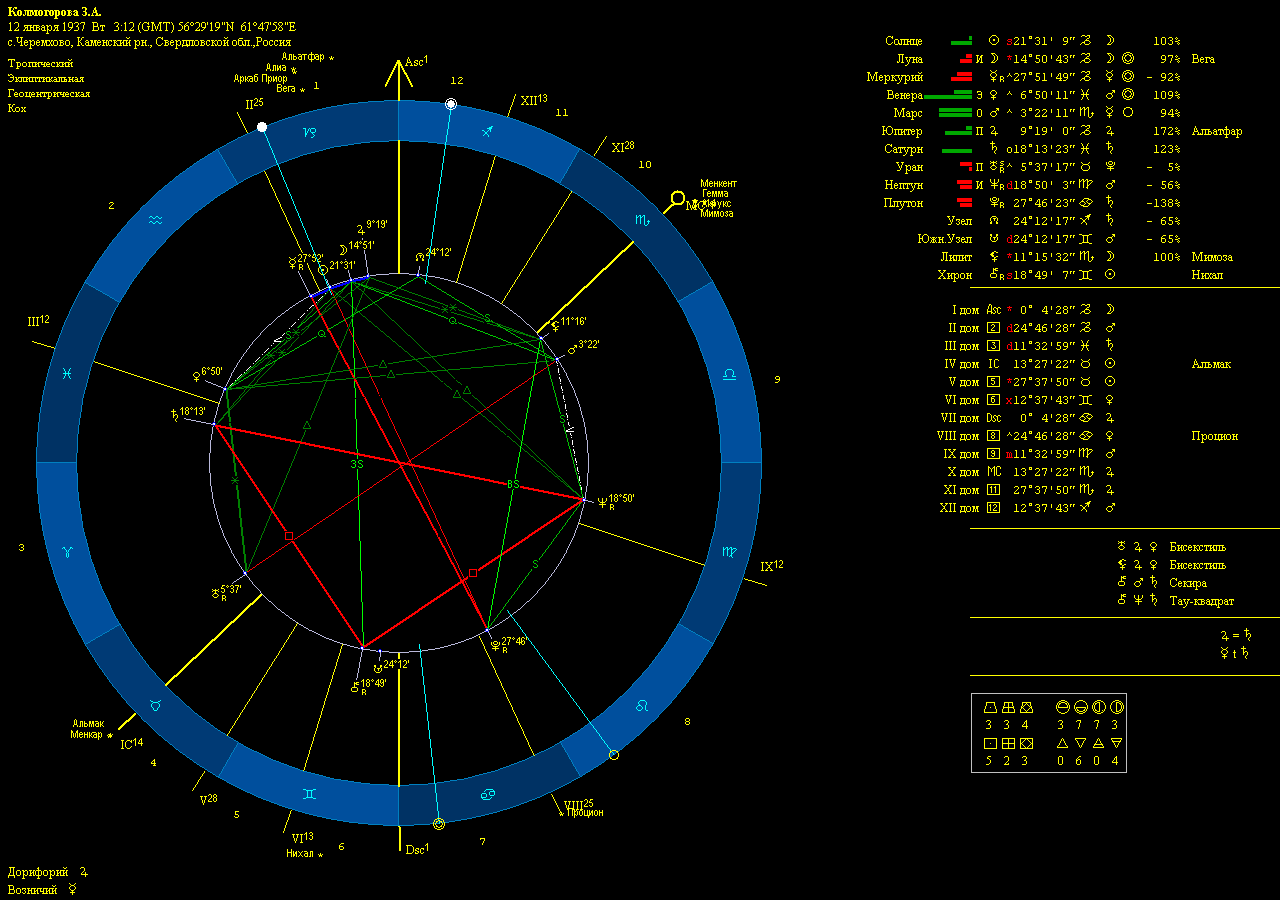Click the Mercury glyph beside Возничий
This screenshot has height=900, width=1280.
click(x=72, y=889)
